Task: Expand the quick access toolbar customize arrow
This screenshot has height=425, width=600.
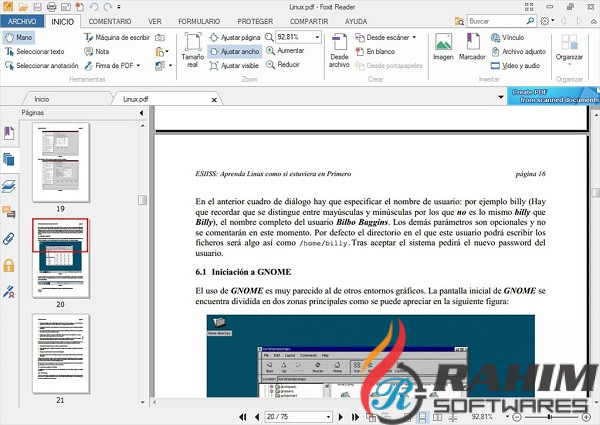Action: (119, 7)
